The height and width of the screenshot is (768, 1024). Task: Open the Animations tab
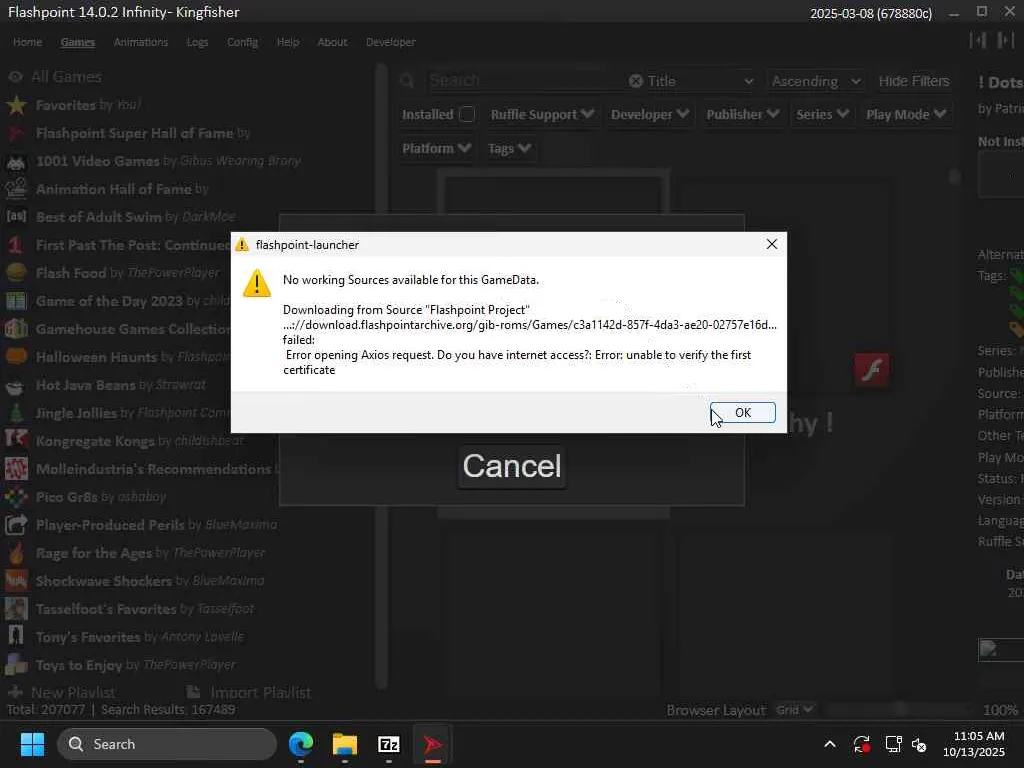point(140,42)
